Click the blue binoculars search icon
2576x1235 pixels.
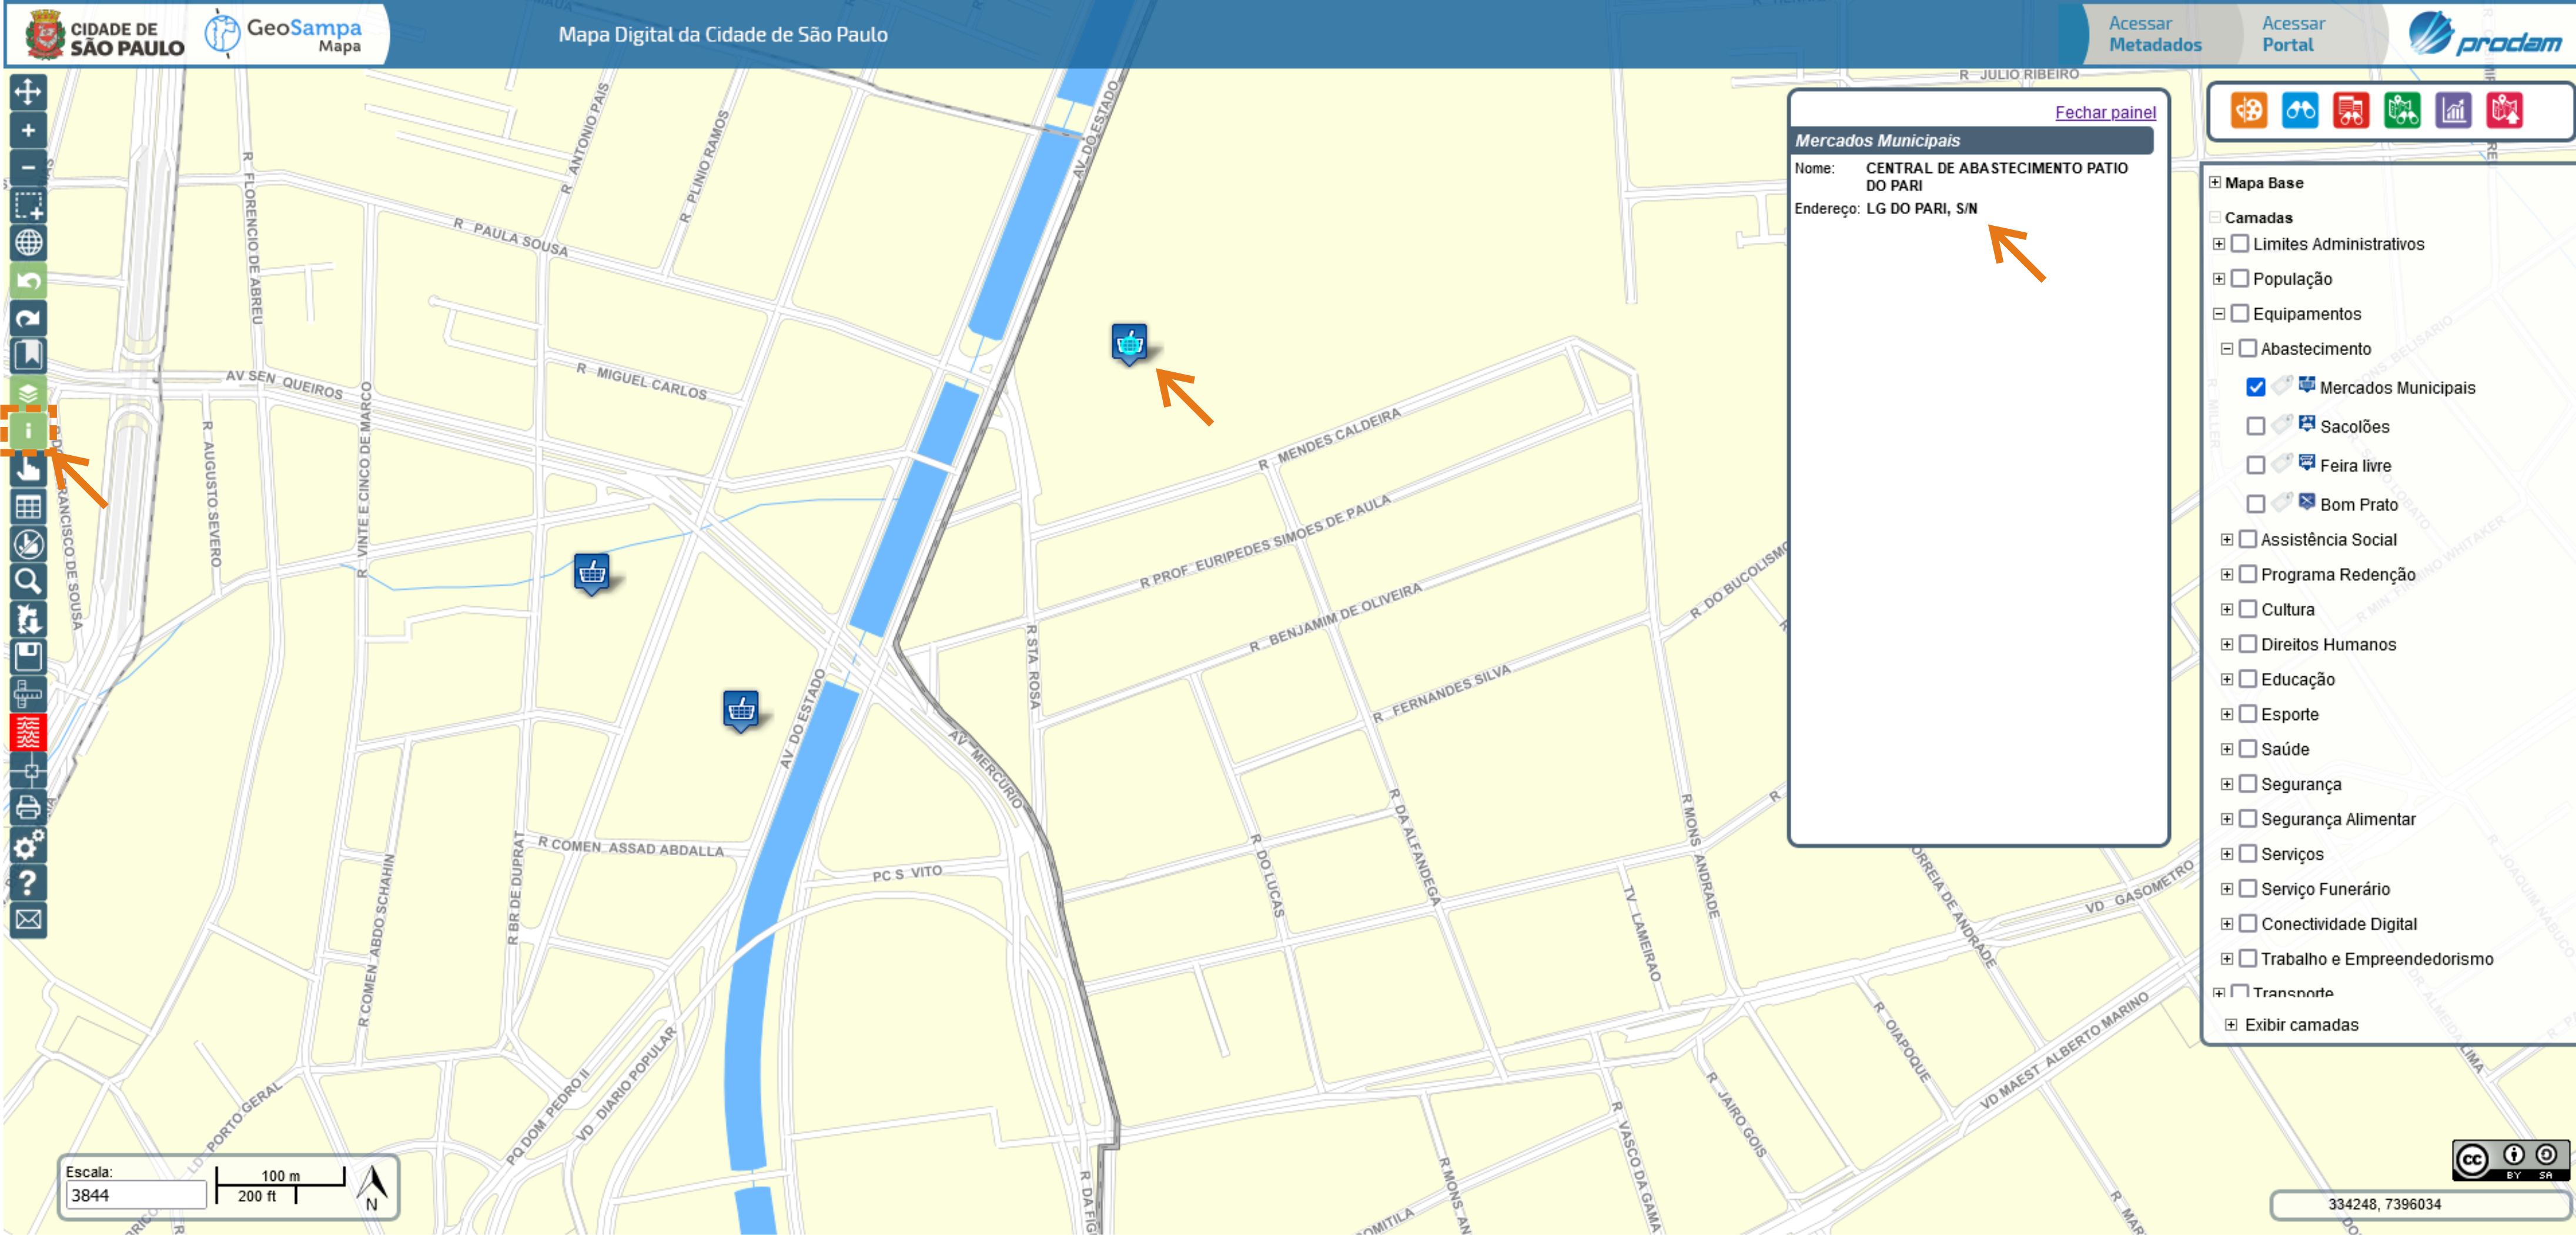point(2300,110)
